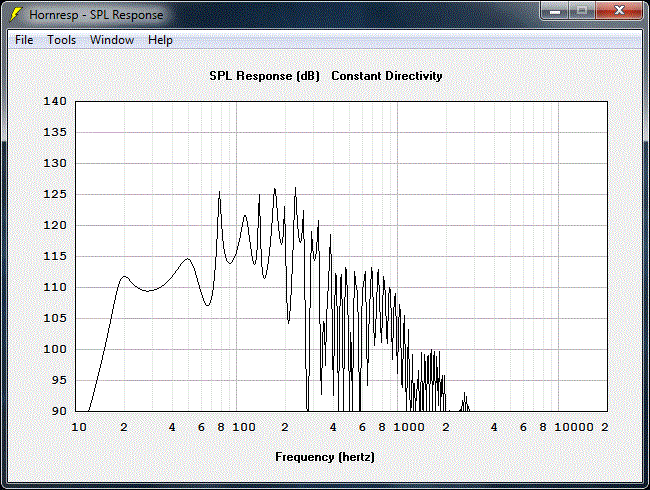Open the Tools menu
Screen dimensions: 650x490
tap(61, 40)
